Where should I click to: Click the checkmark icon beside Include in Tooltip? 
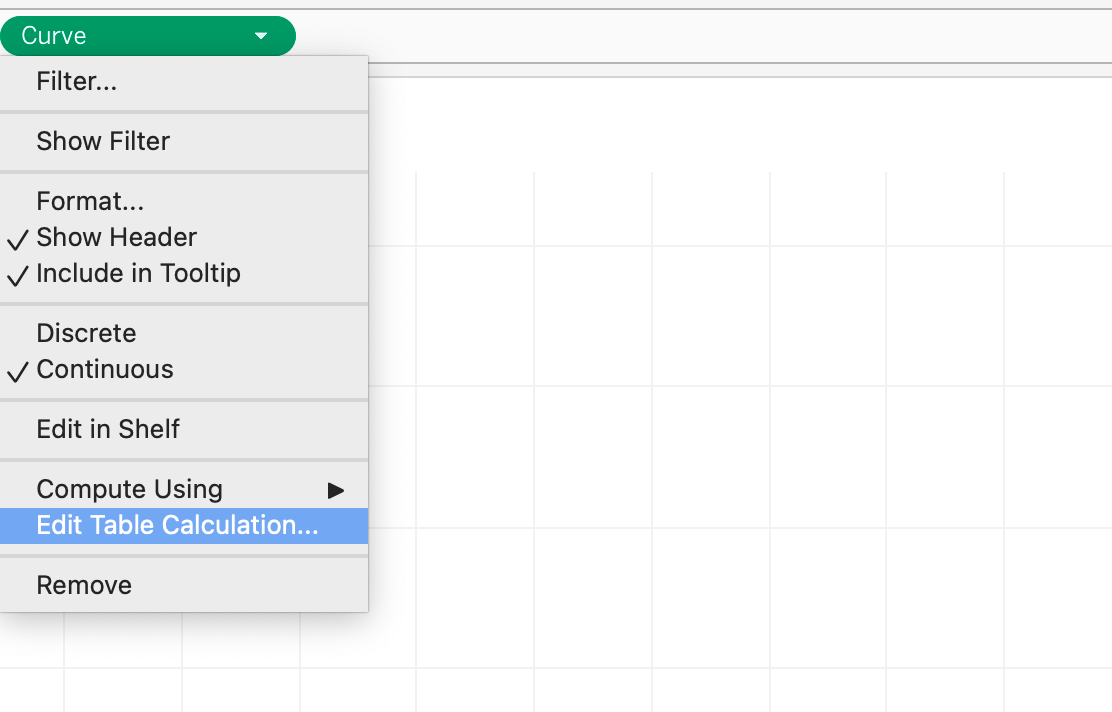pos(18,275)
